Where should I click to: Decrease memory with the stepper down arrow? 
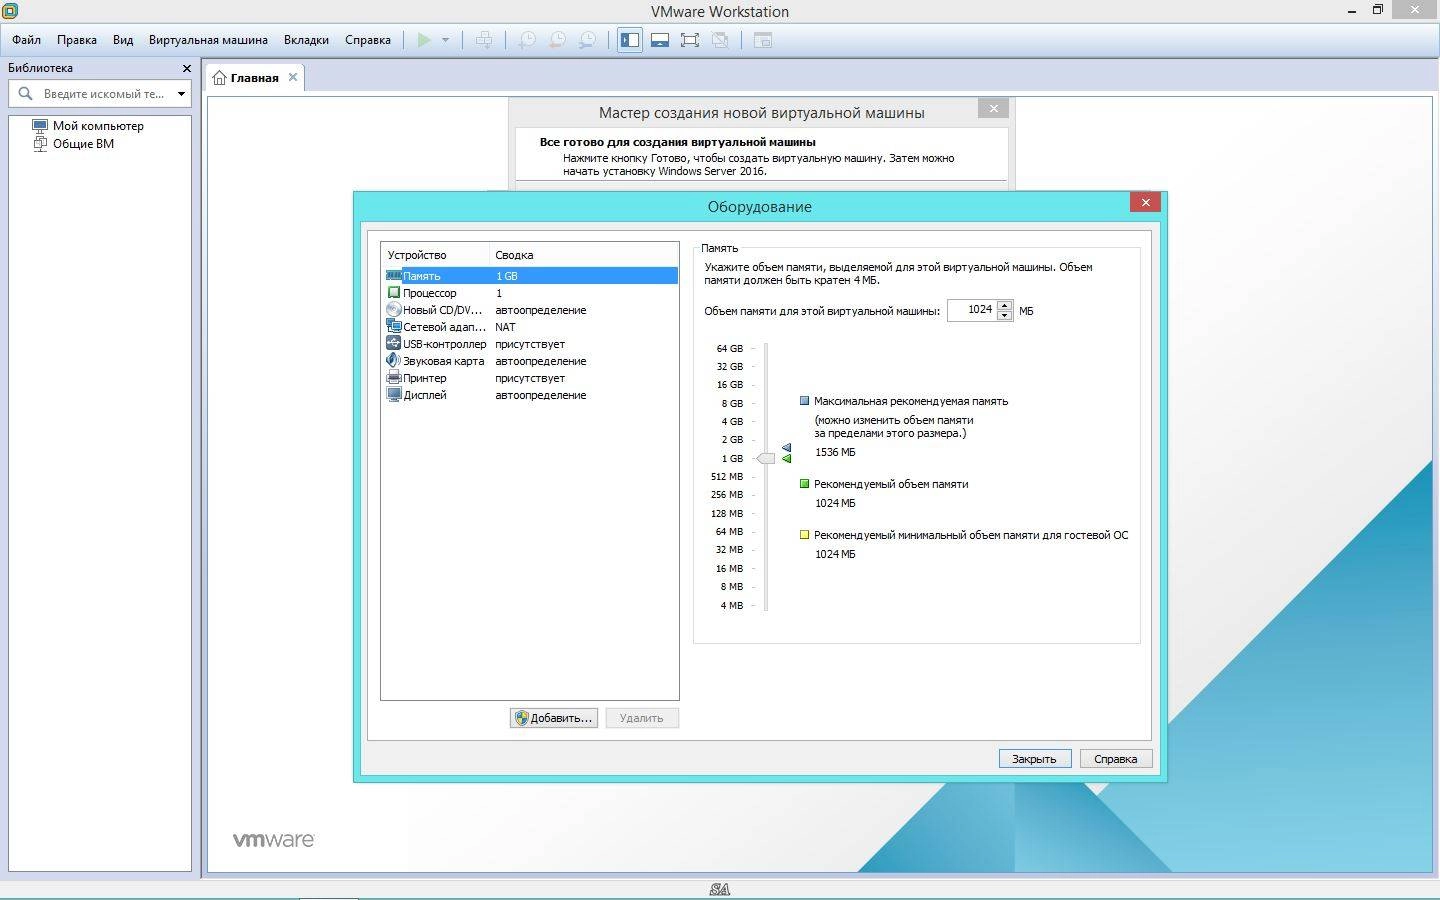pyautogui.click(x=1005, y=316)
